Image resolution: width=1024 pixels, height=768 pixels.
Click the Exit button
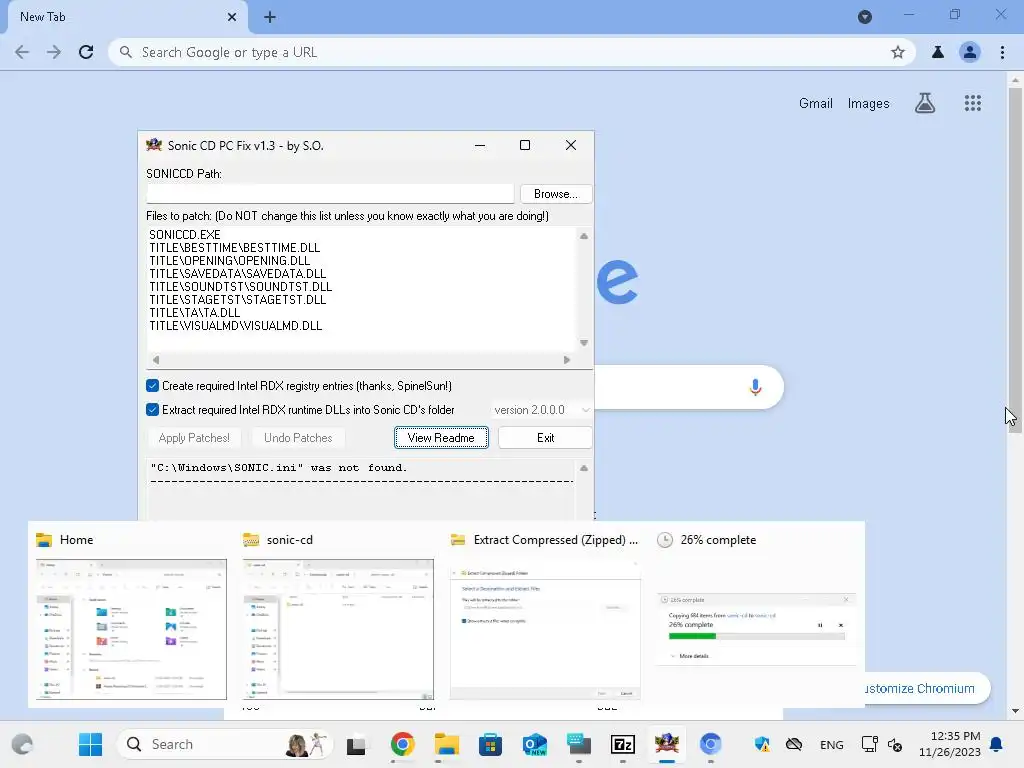[545, 438]
